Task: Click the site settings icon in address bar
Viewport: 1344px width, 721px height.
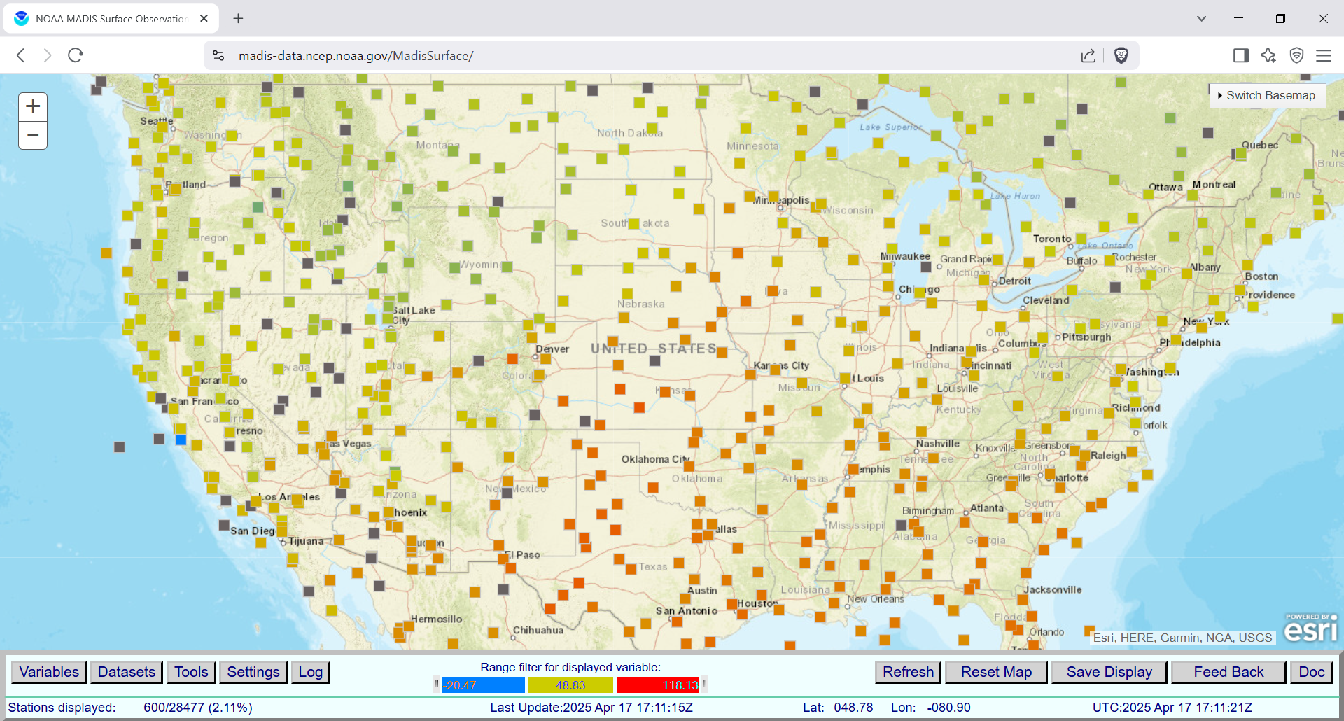Action: [220, 56]
